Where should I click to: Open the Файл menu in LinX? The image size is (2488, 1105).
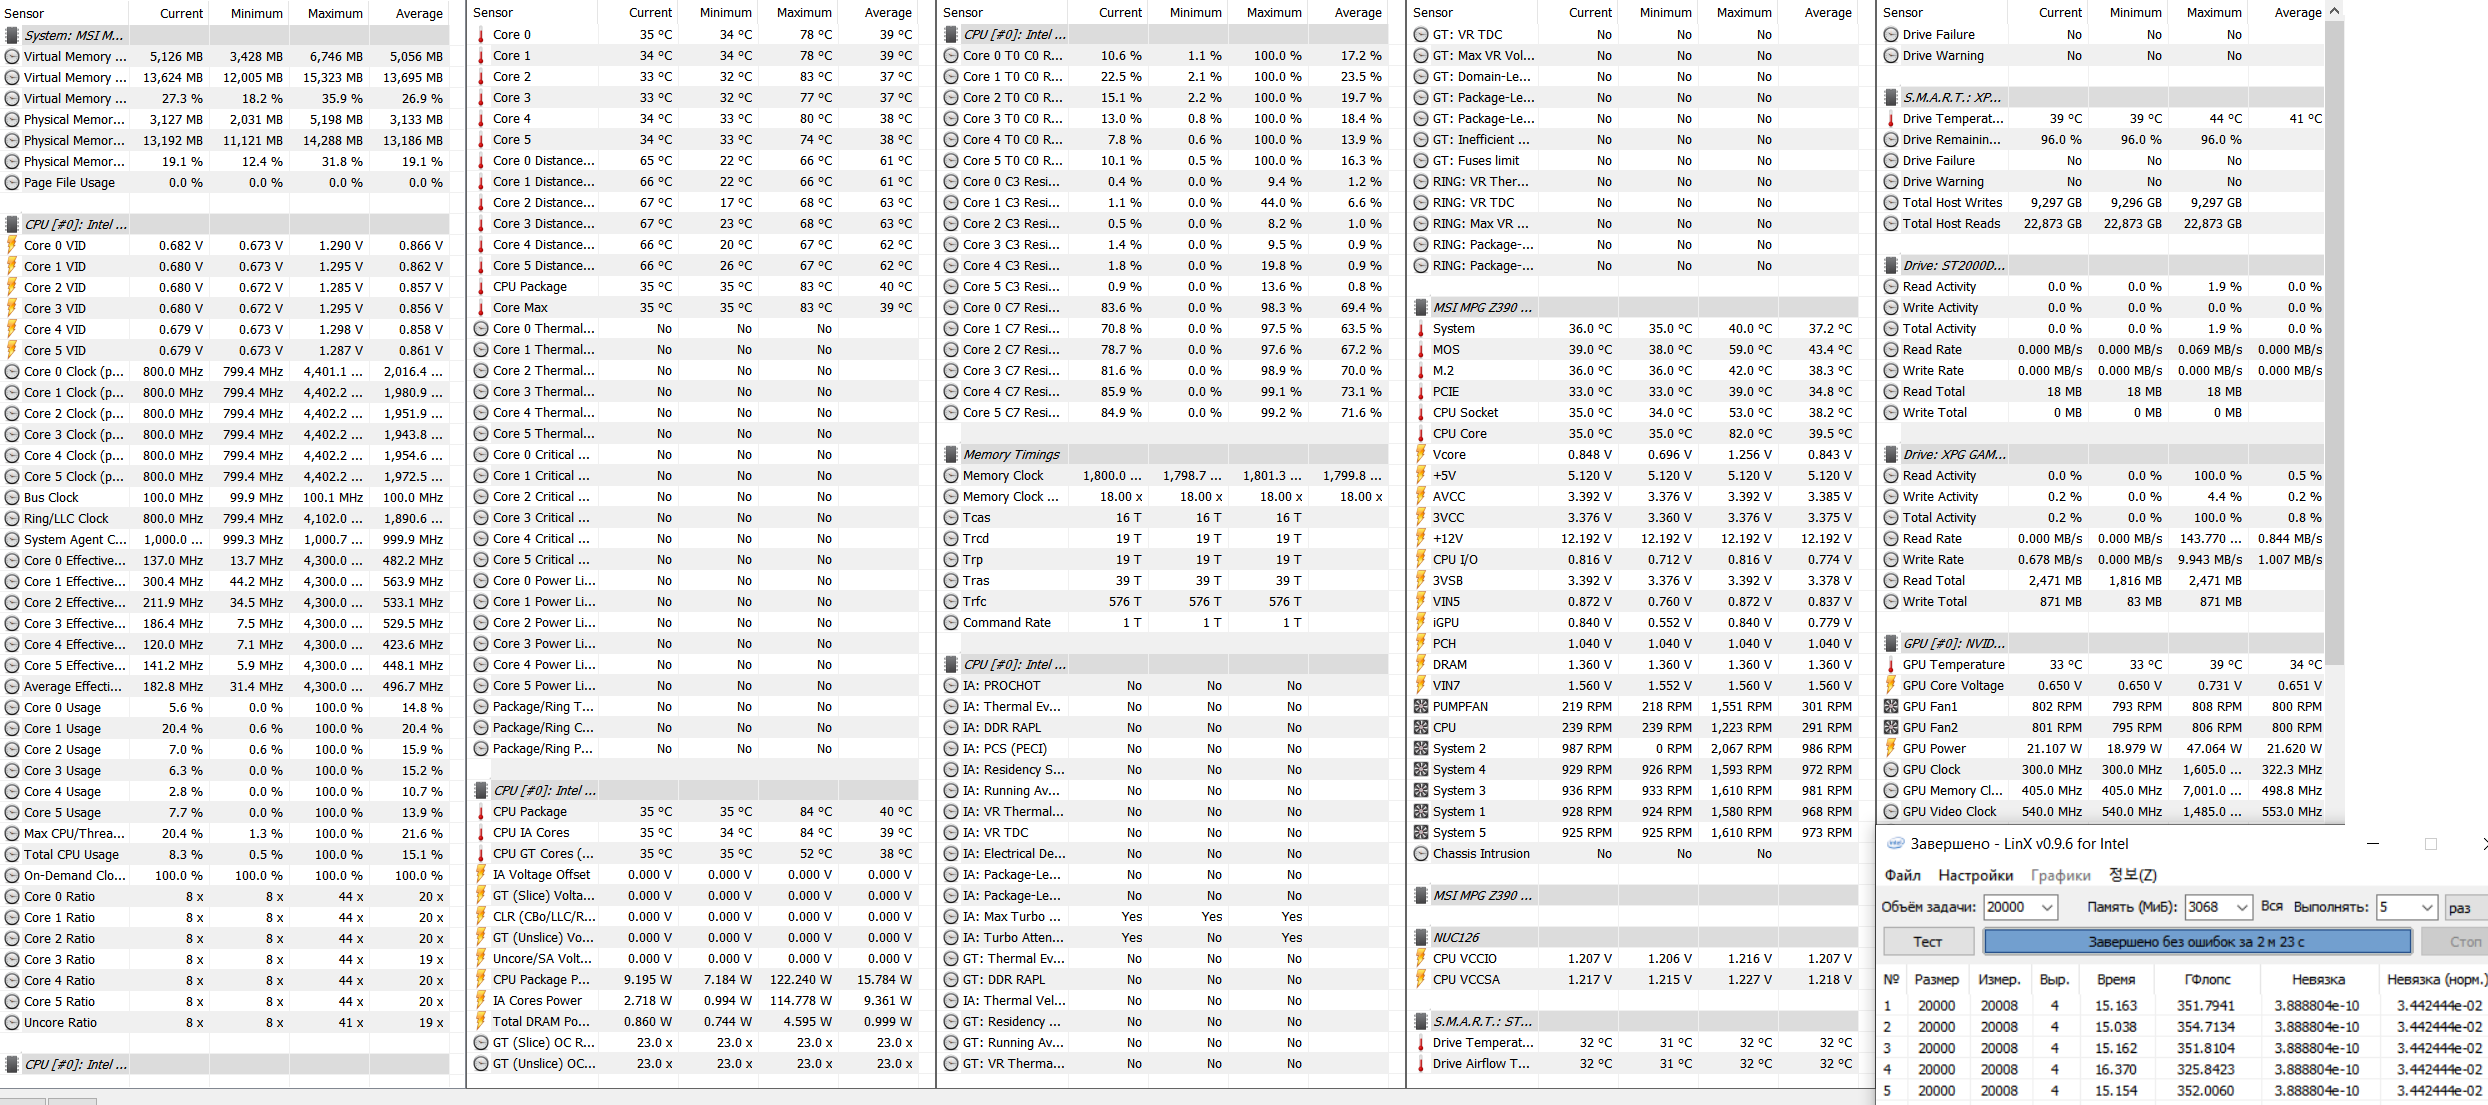[1902, 875]
